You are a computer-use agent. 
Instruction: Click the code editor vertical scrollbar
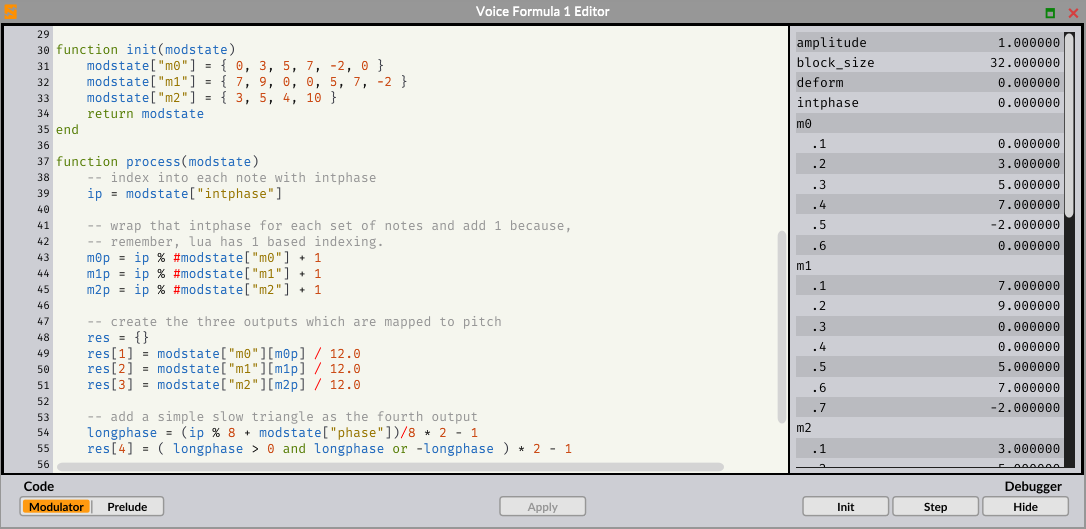coord(782,325)
